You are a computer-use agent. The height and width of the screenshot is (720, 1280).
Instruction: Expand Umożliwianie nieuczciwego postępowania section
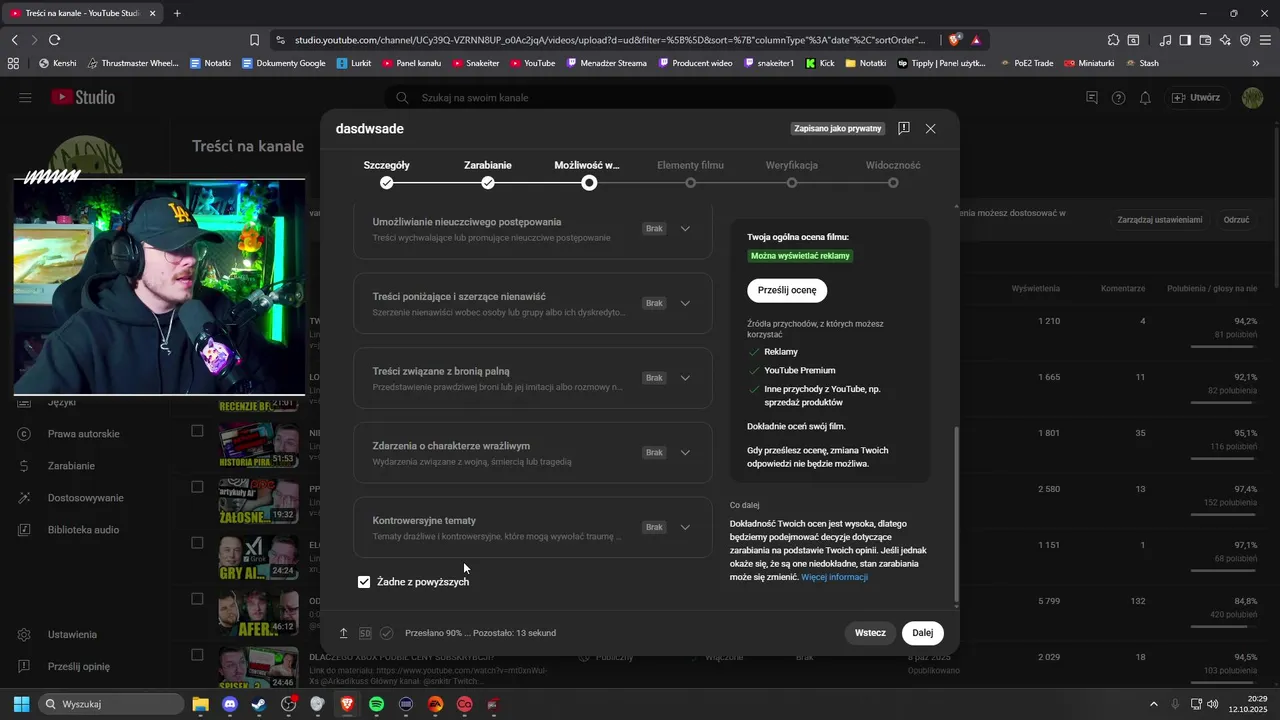tap(685, 229)
